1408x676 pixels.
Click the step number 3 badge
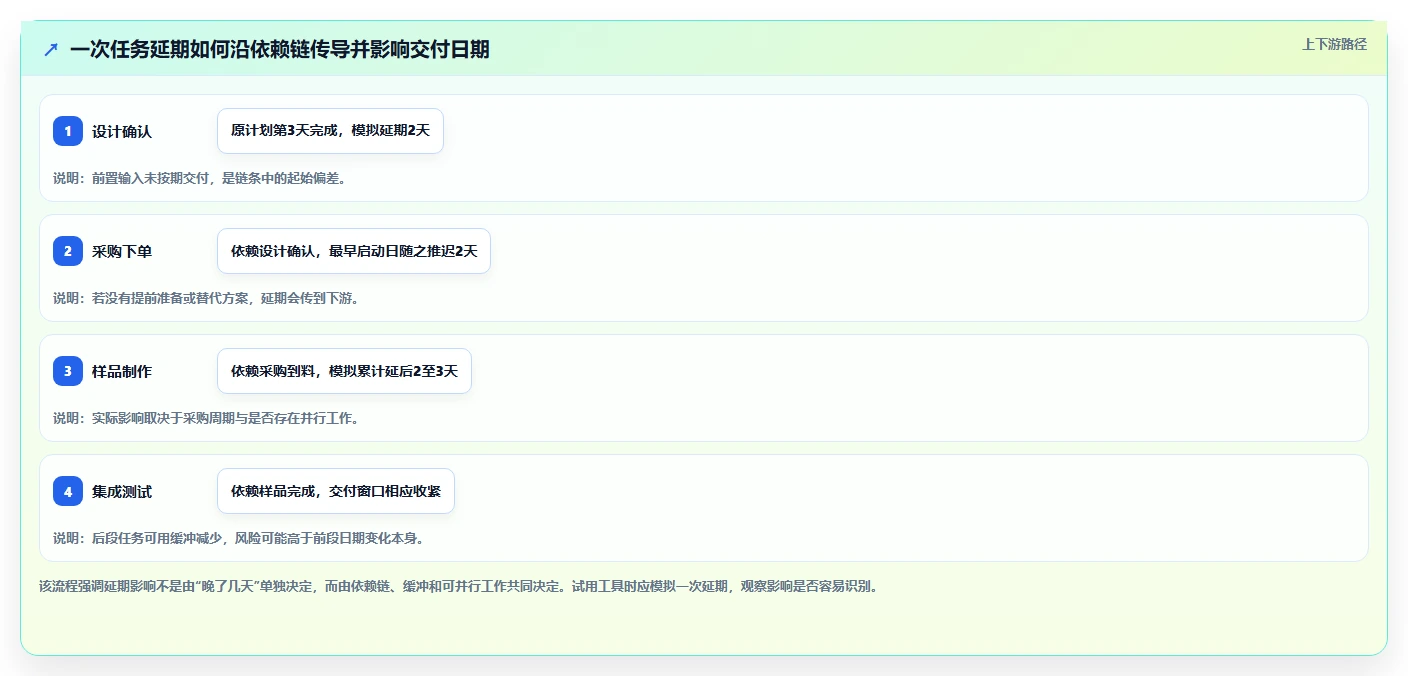tap(68, 371)
